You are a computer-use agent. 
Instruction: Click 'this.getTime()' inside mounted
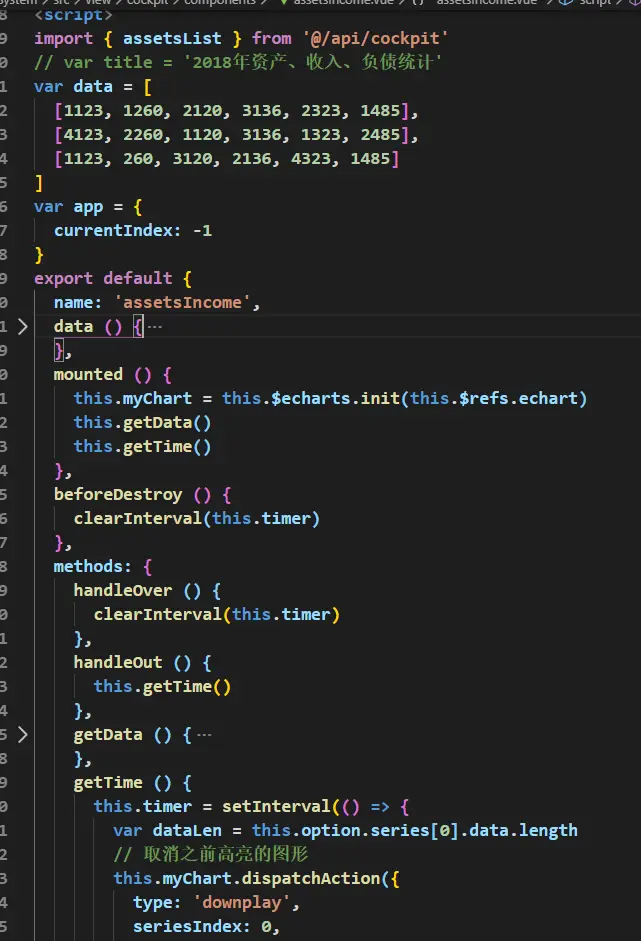(x=142, y=446)
